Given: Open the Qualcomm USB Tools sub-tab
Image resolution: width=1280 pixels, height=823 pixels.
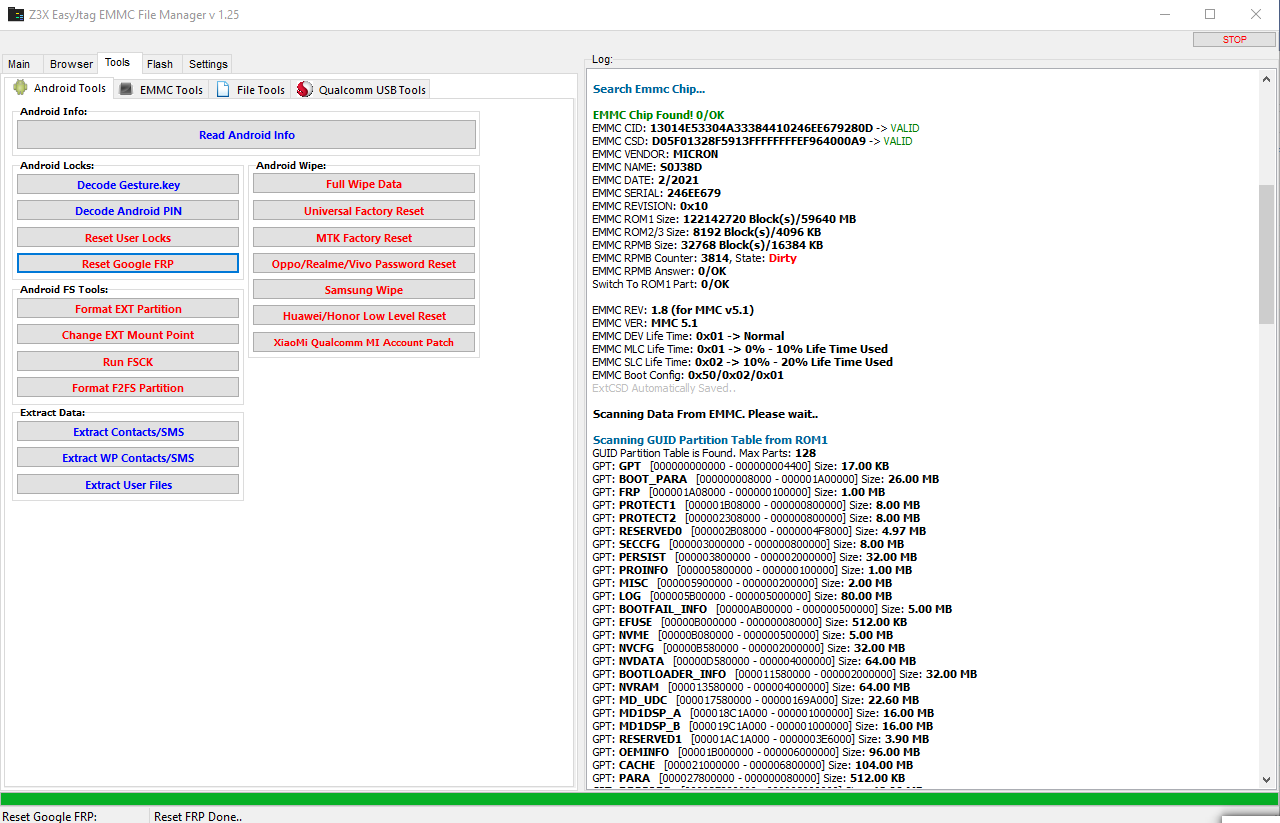Looking at the screenshot, I should [362, 90].
